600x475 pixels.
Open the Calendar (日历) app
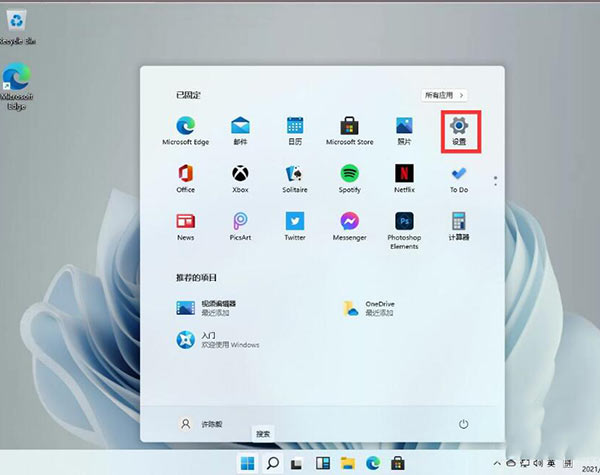(295, 131)
